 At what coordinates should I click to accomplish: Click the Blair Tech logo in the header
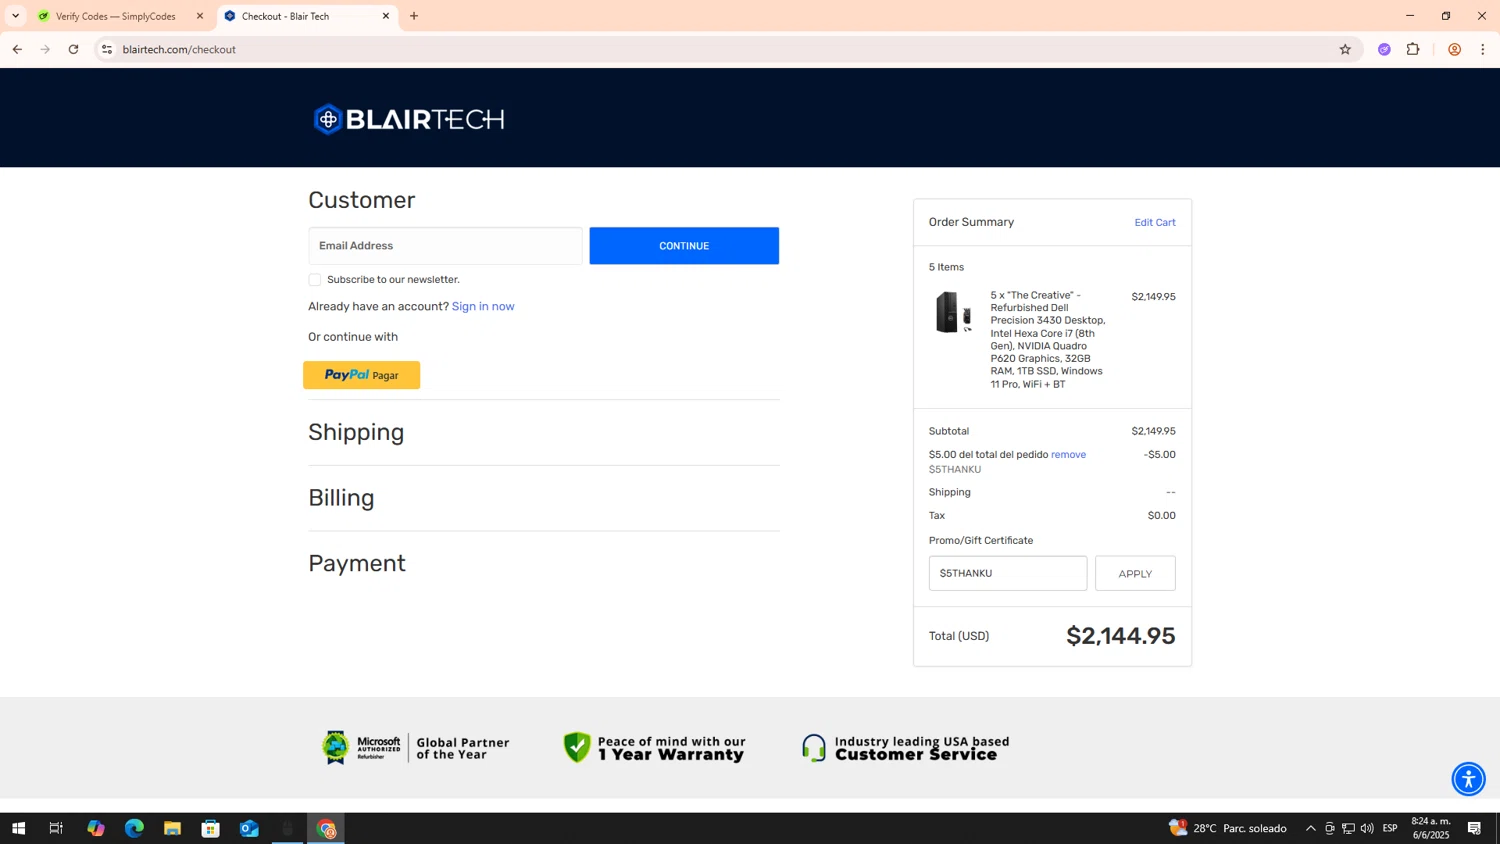[409, 119]
